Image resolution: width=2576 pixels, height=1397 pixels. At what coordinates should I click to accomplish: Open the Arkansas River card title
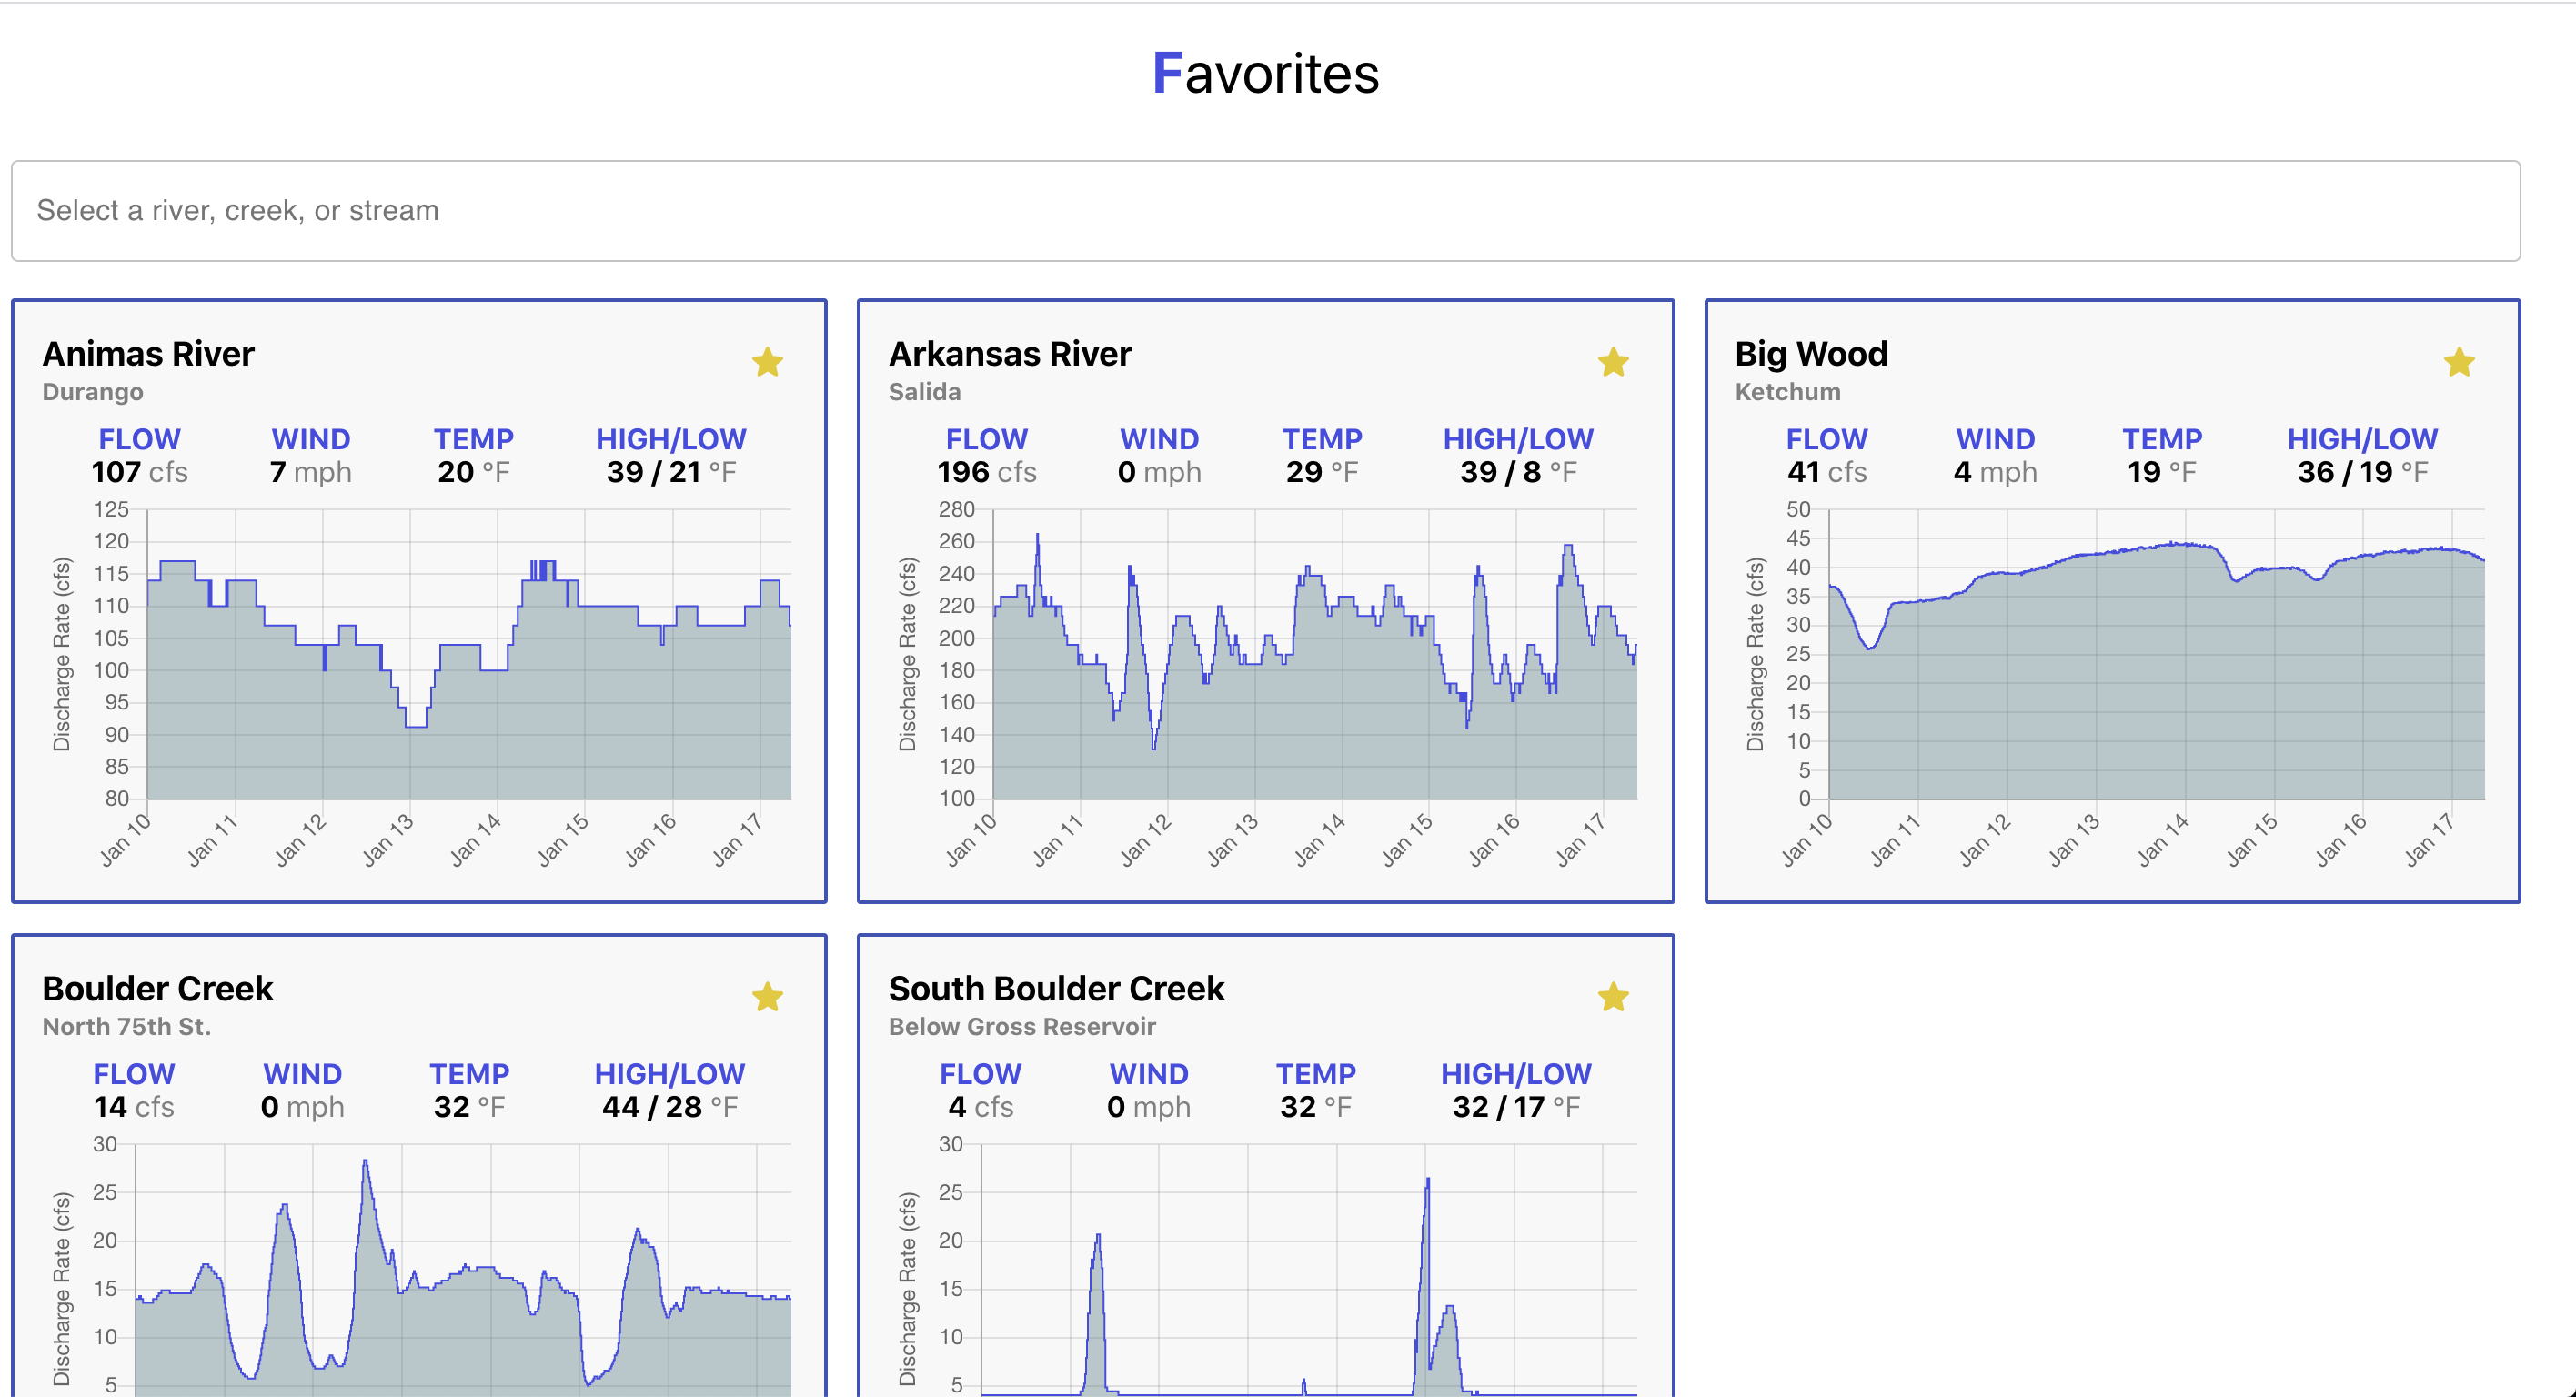click(1010, 354)
